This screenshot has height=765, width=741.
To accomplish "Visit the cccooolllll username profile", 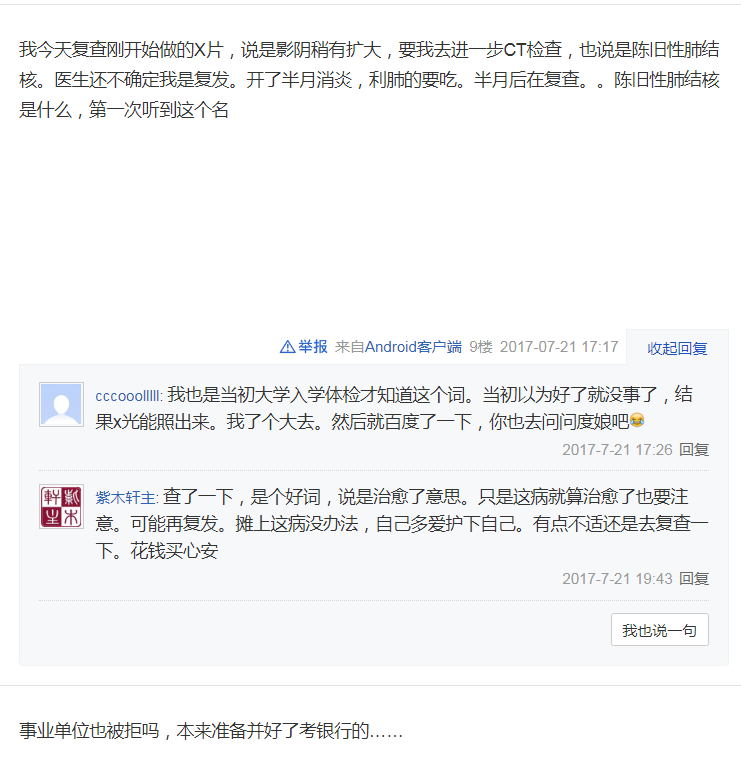I will (x=128, y=396).
